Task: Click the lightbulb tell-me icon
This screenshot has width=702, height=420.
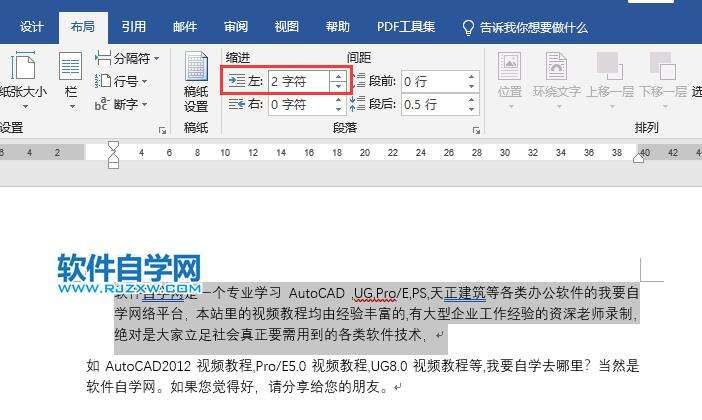Action: (468, 27)
